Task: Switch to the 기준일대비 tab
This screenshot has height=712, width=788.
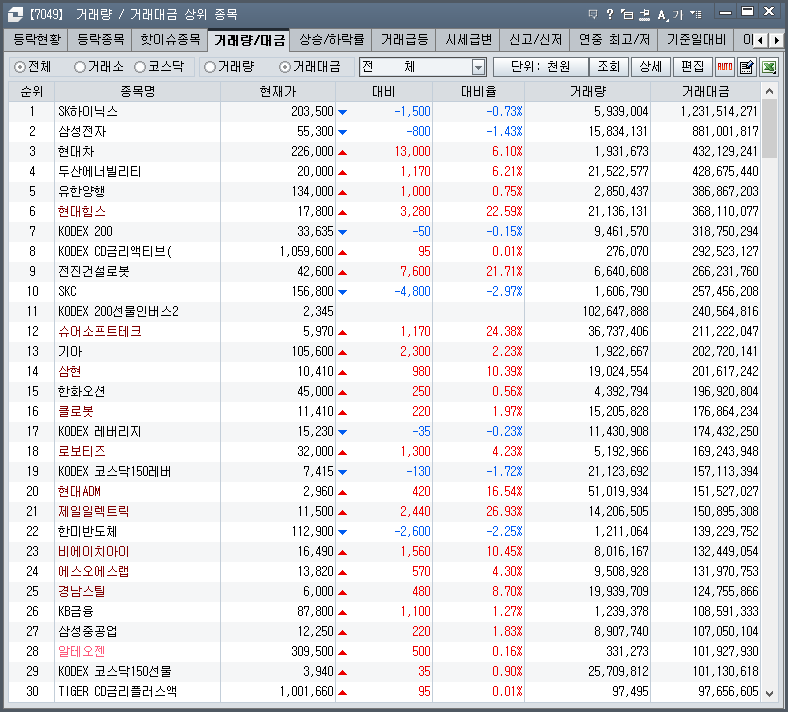Action: tap(696, 40)
